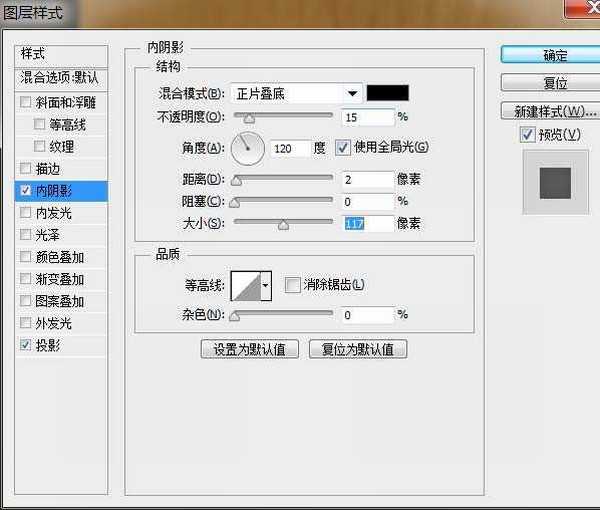This screenshot has width=600, height=510.
Task: Open the 混合模式 dropdown
Action: tap(296, 94)
